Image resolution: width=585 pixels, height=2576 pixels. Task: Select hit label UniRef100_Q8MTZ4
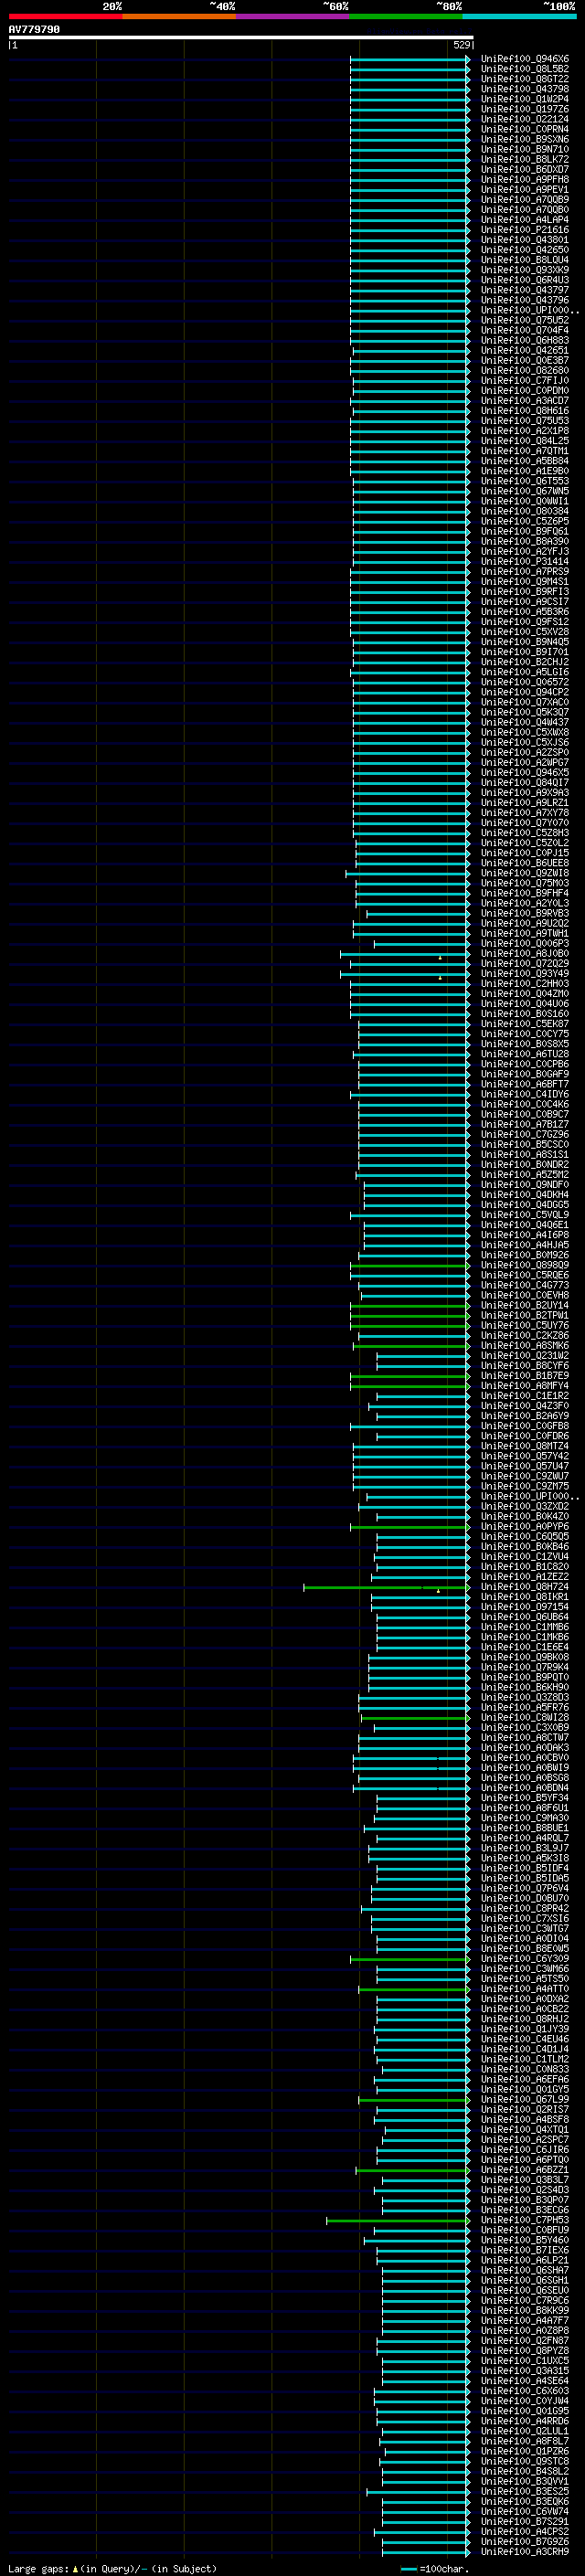(x=525, y=1446)
